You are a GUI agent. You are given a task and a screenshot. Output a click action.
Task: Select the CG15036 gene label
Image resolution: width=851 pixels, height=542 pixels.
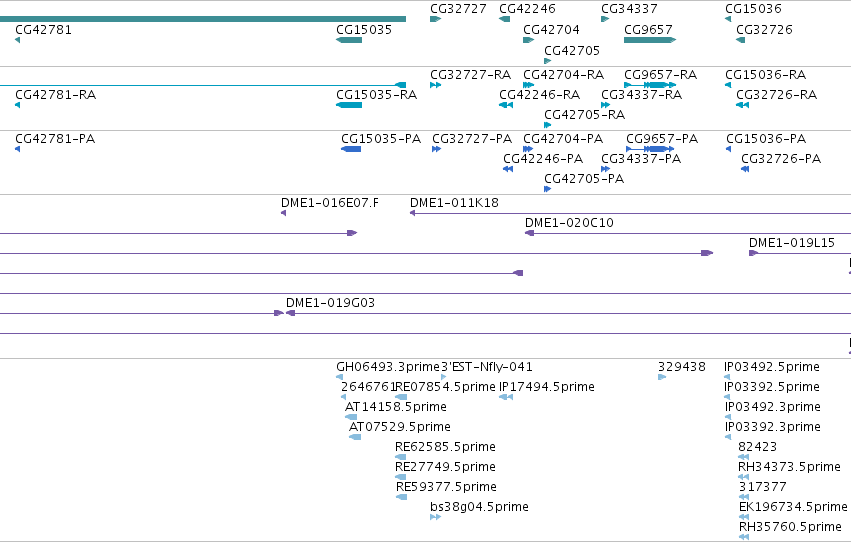tap(753, 9)
